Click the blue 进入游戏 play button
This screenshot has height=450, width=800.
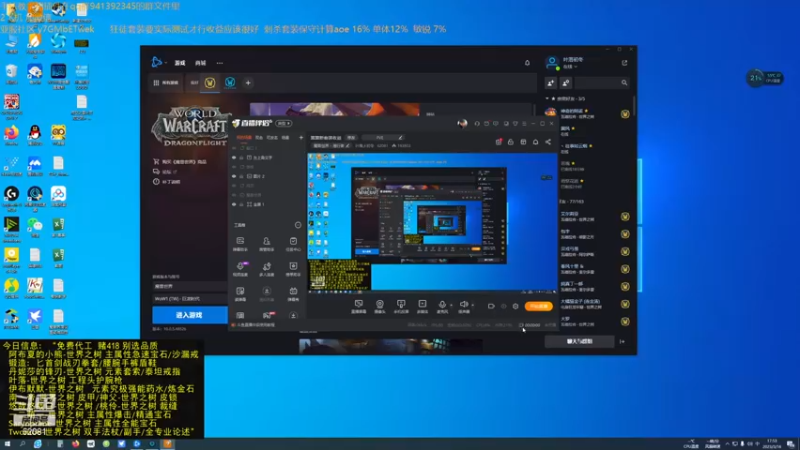[x=189, y=315]
